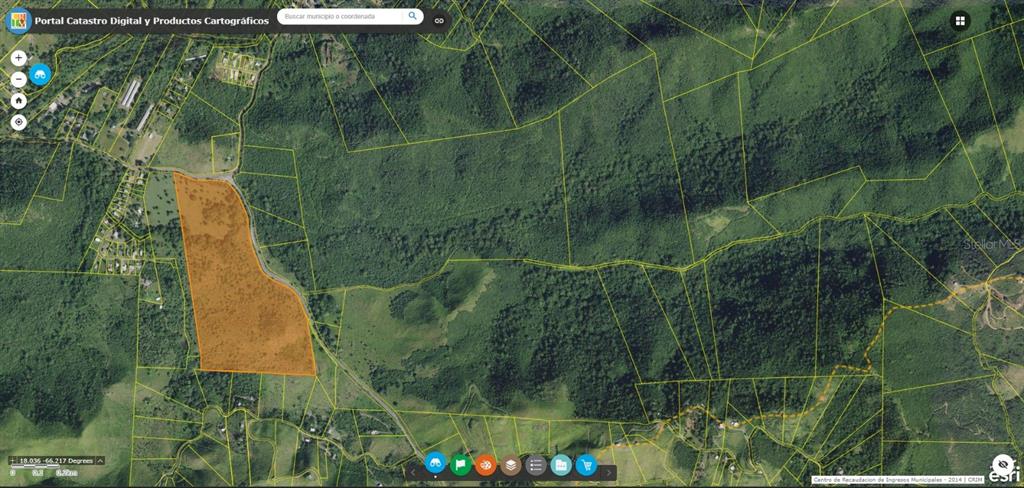Click the link chain icon next to search
Screen dimensions: 1024x488
pyautogui.click(x=438, y=19)
